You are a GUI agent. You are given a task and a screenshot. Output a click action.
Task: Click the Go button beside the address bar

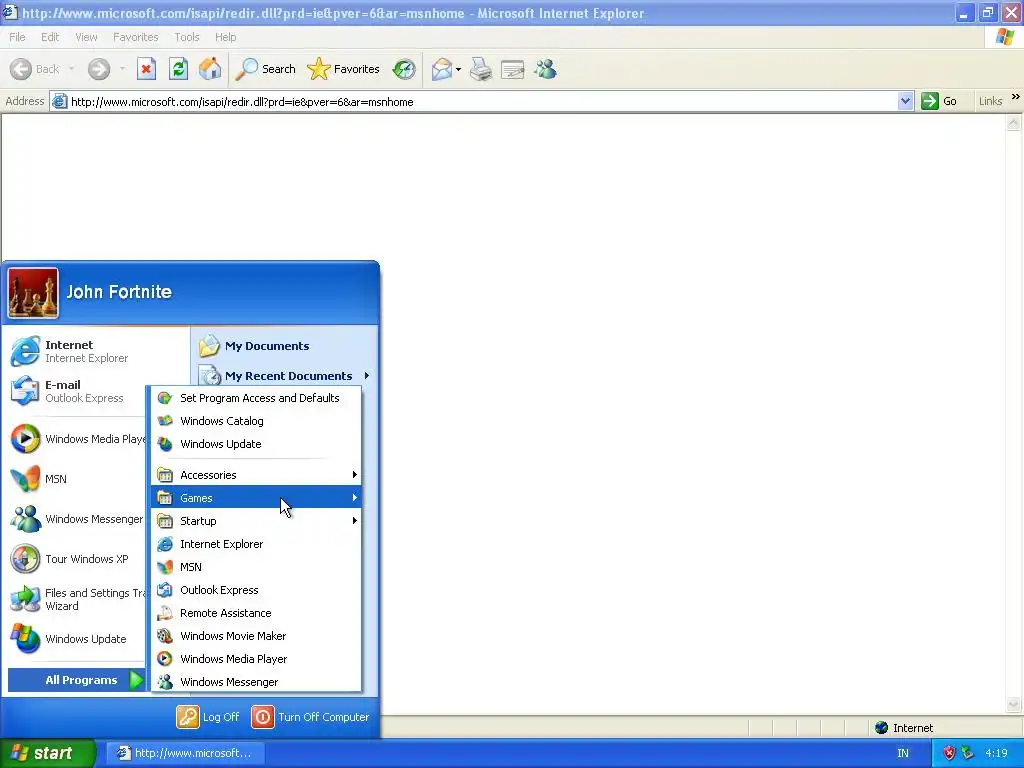tap(939, 101)
